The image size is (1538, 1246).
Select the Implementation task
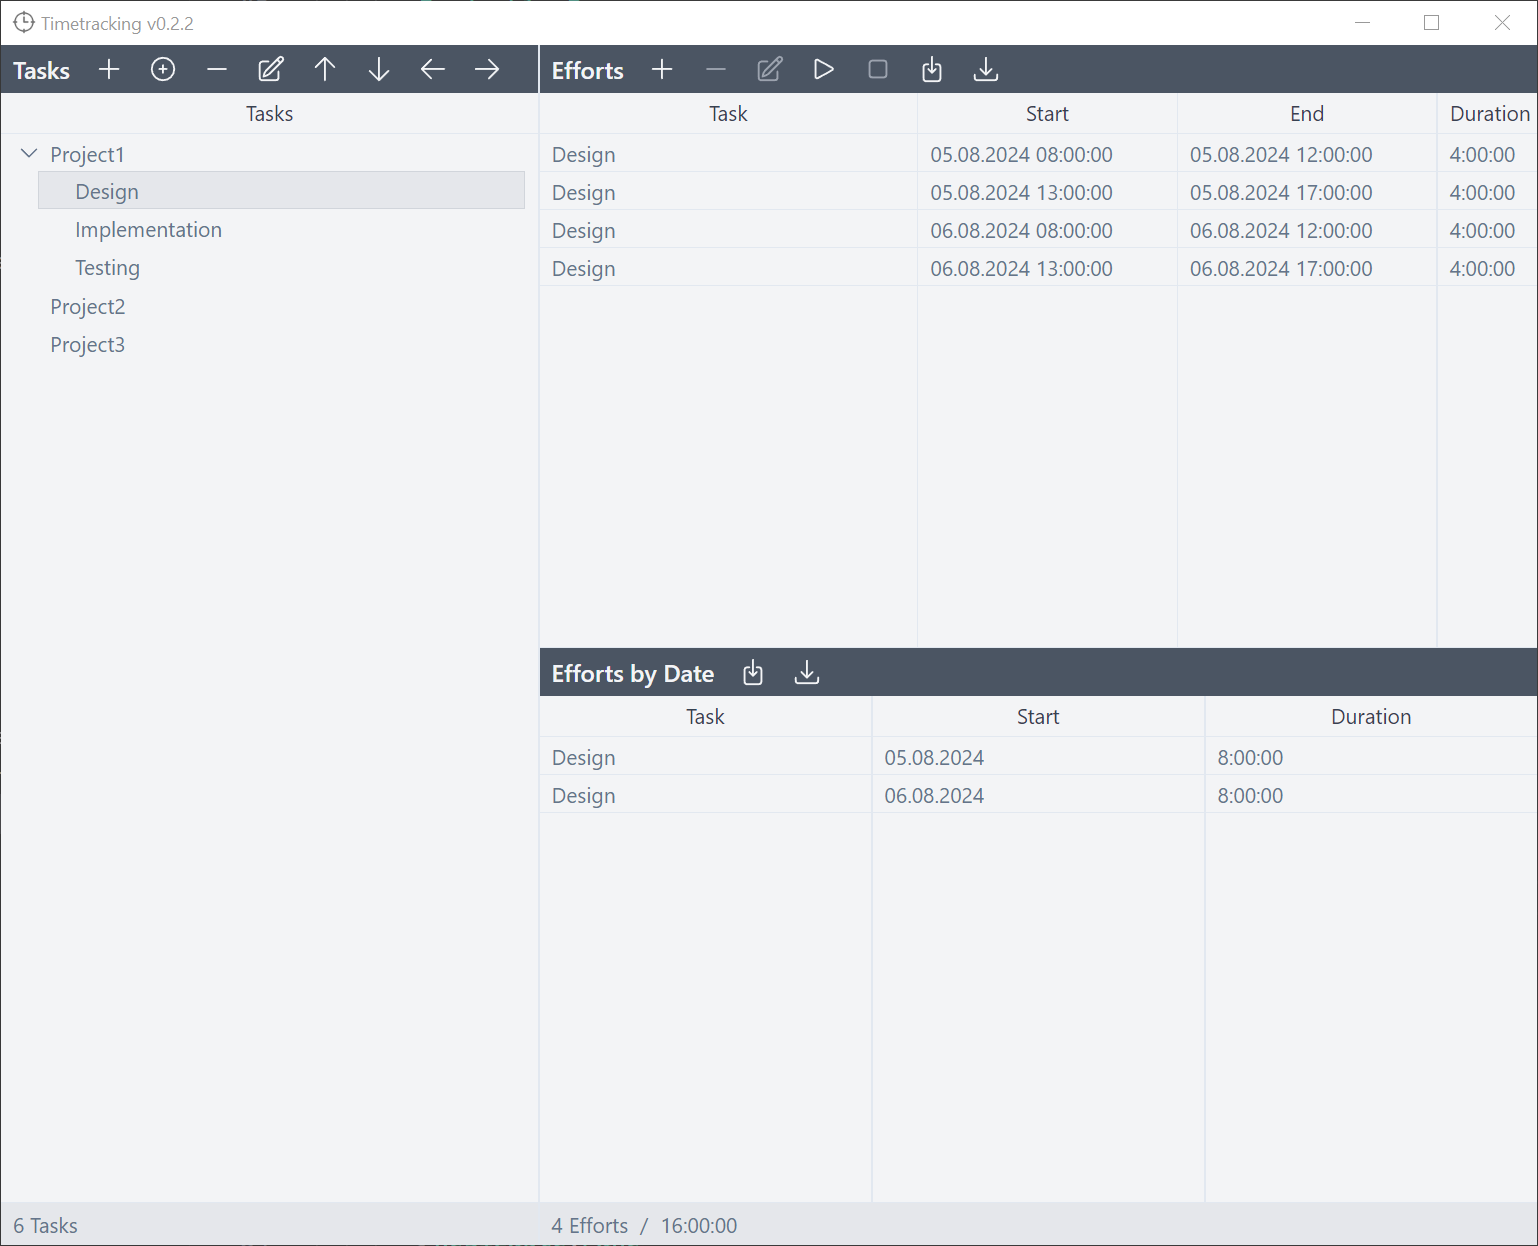coord(148,230)
